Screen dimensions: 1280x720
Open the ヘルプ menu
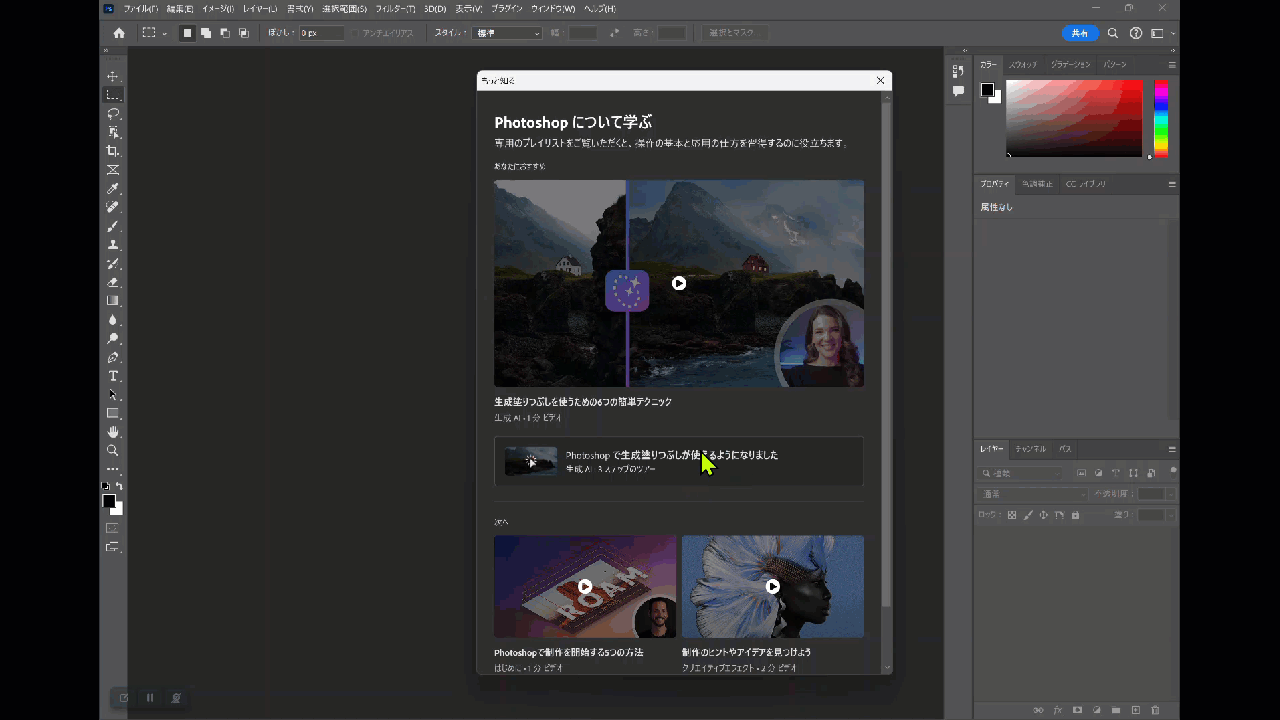point(599,9)
